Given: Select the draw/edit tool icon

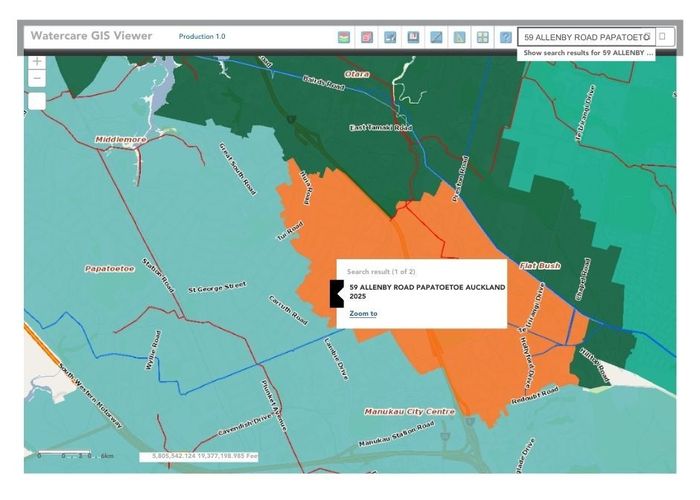Looking at the screenshot, I should [x=390, y=37].
